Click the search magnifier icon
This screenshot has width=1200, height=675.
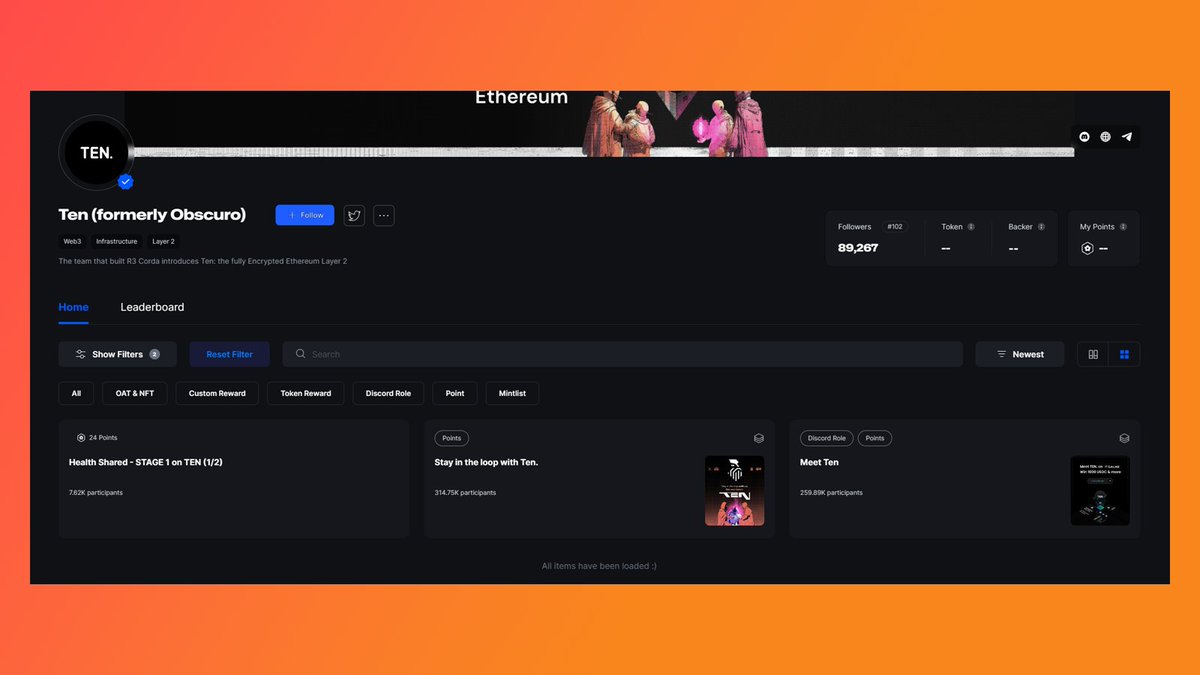coord(300,354)
